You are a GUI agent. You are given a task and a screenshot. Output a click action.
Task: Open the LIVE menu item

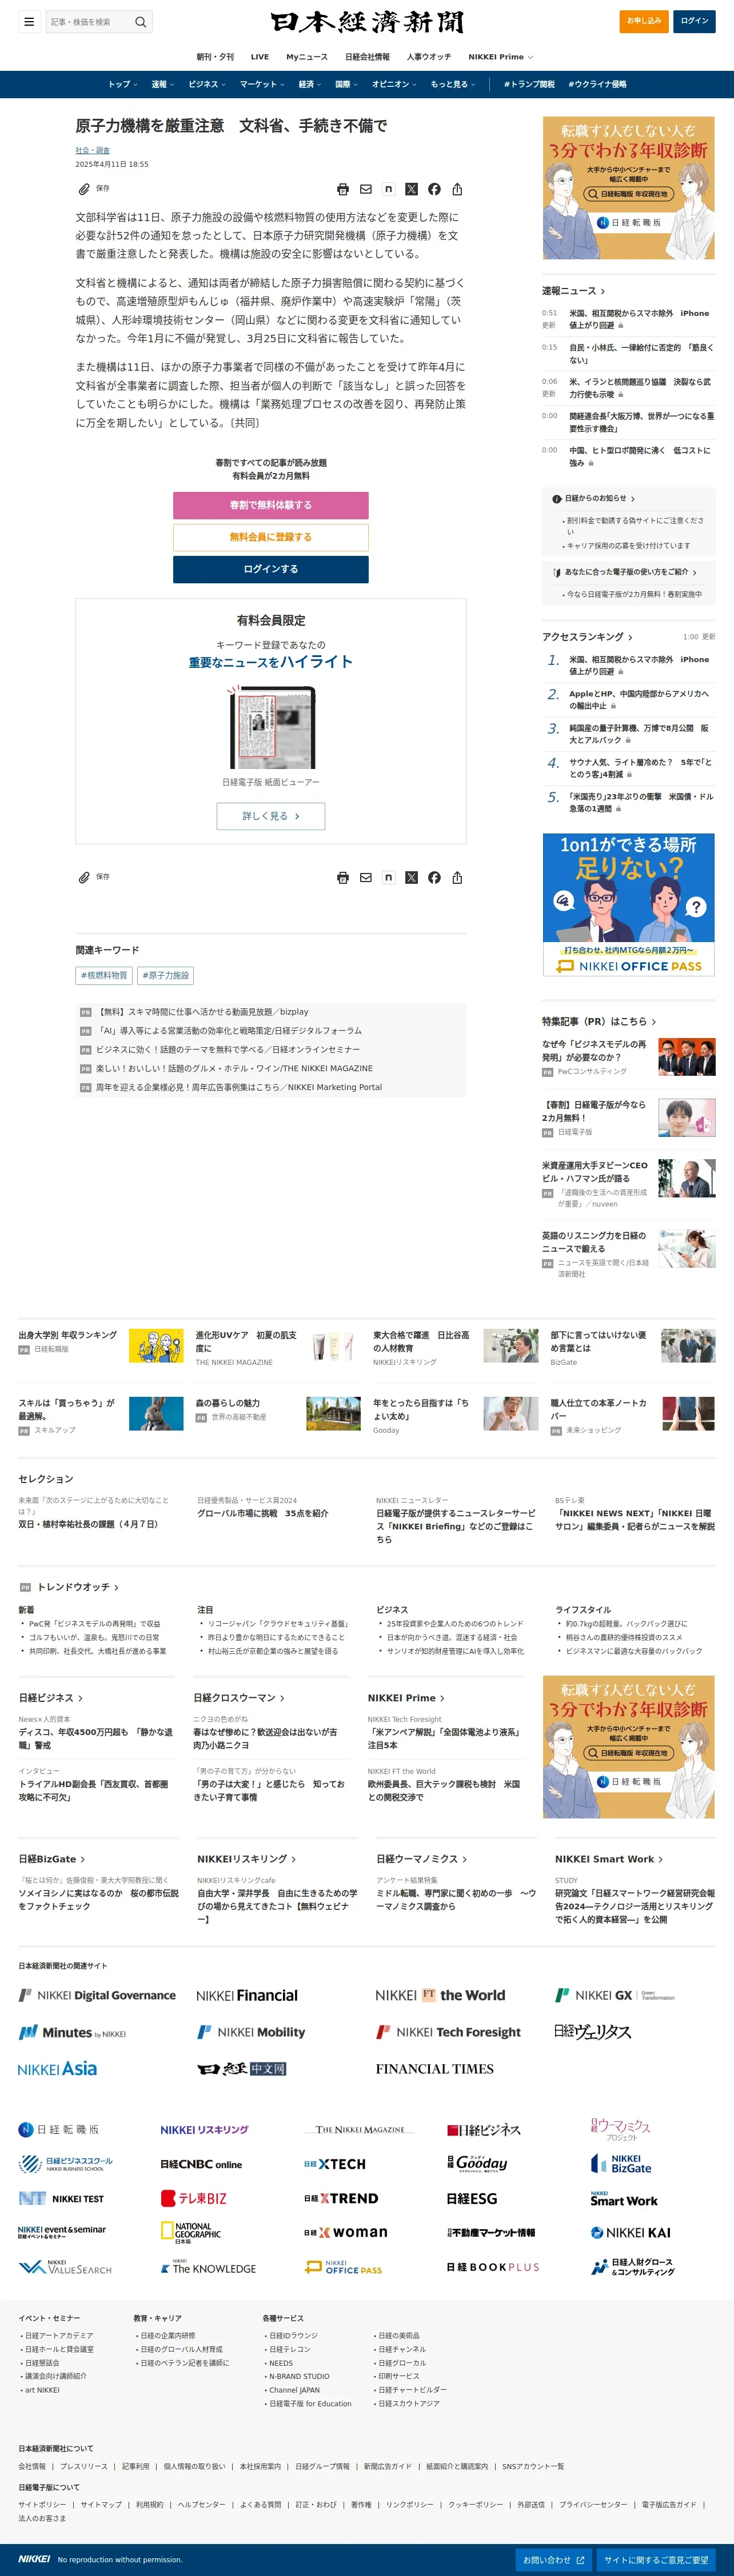pyautogui.click(x=260, y=57)
